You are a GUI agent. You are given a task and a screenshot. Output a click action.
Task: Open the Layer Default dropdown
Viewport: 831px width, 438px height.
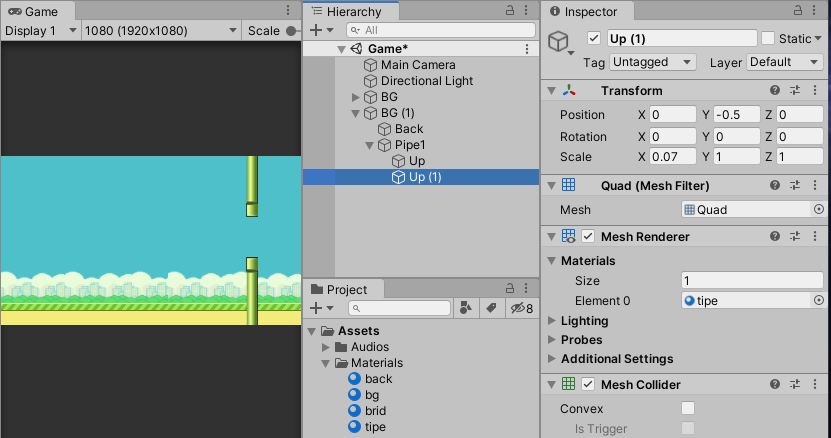coord(785,62)
